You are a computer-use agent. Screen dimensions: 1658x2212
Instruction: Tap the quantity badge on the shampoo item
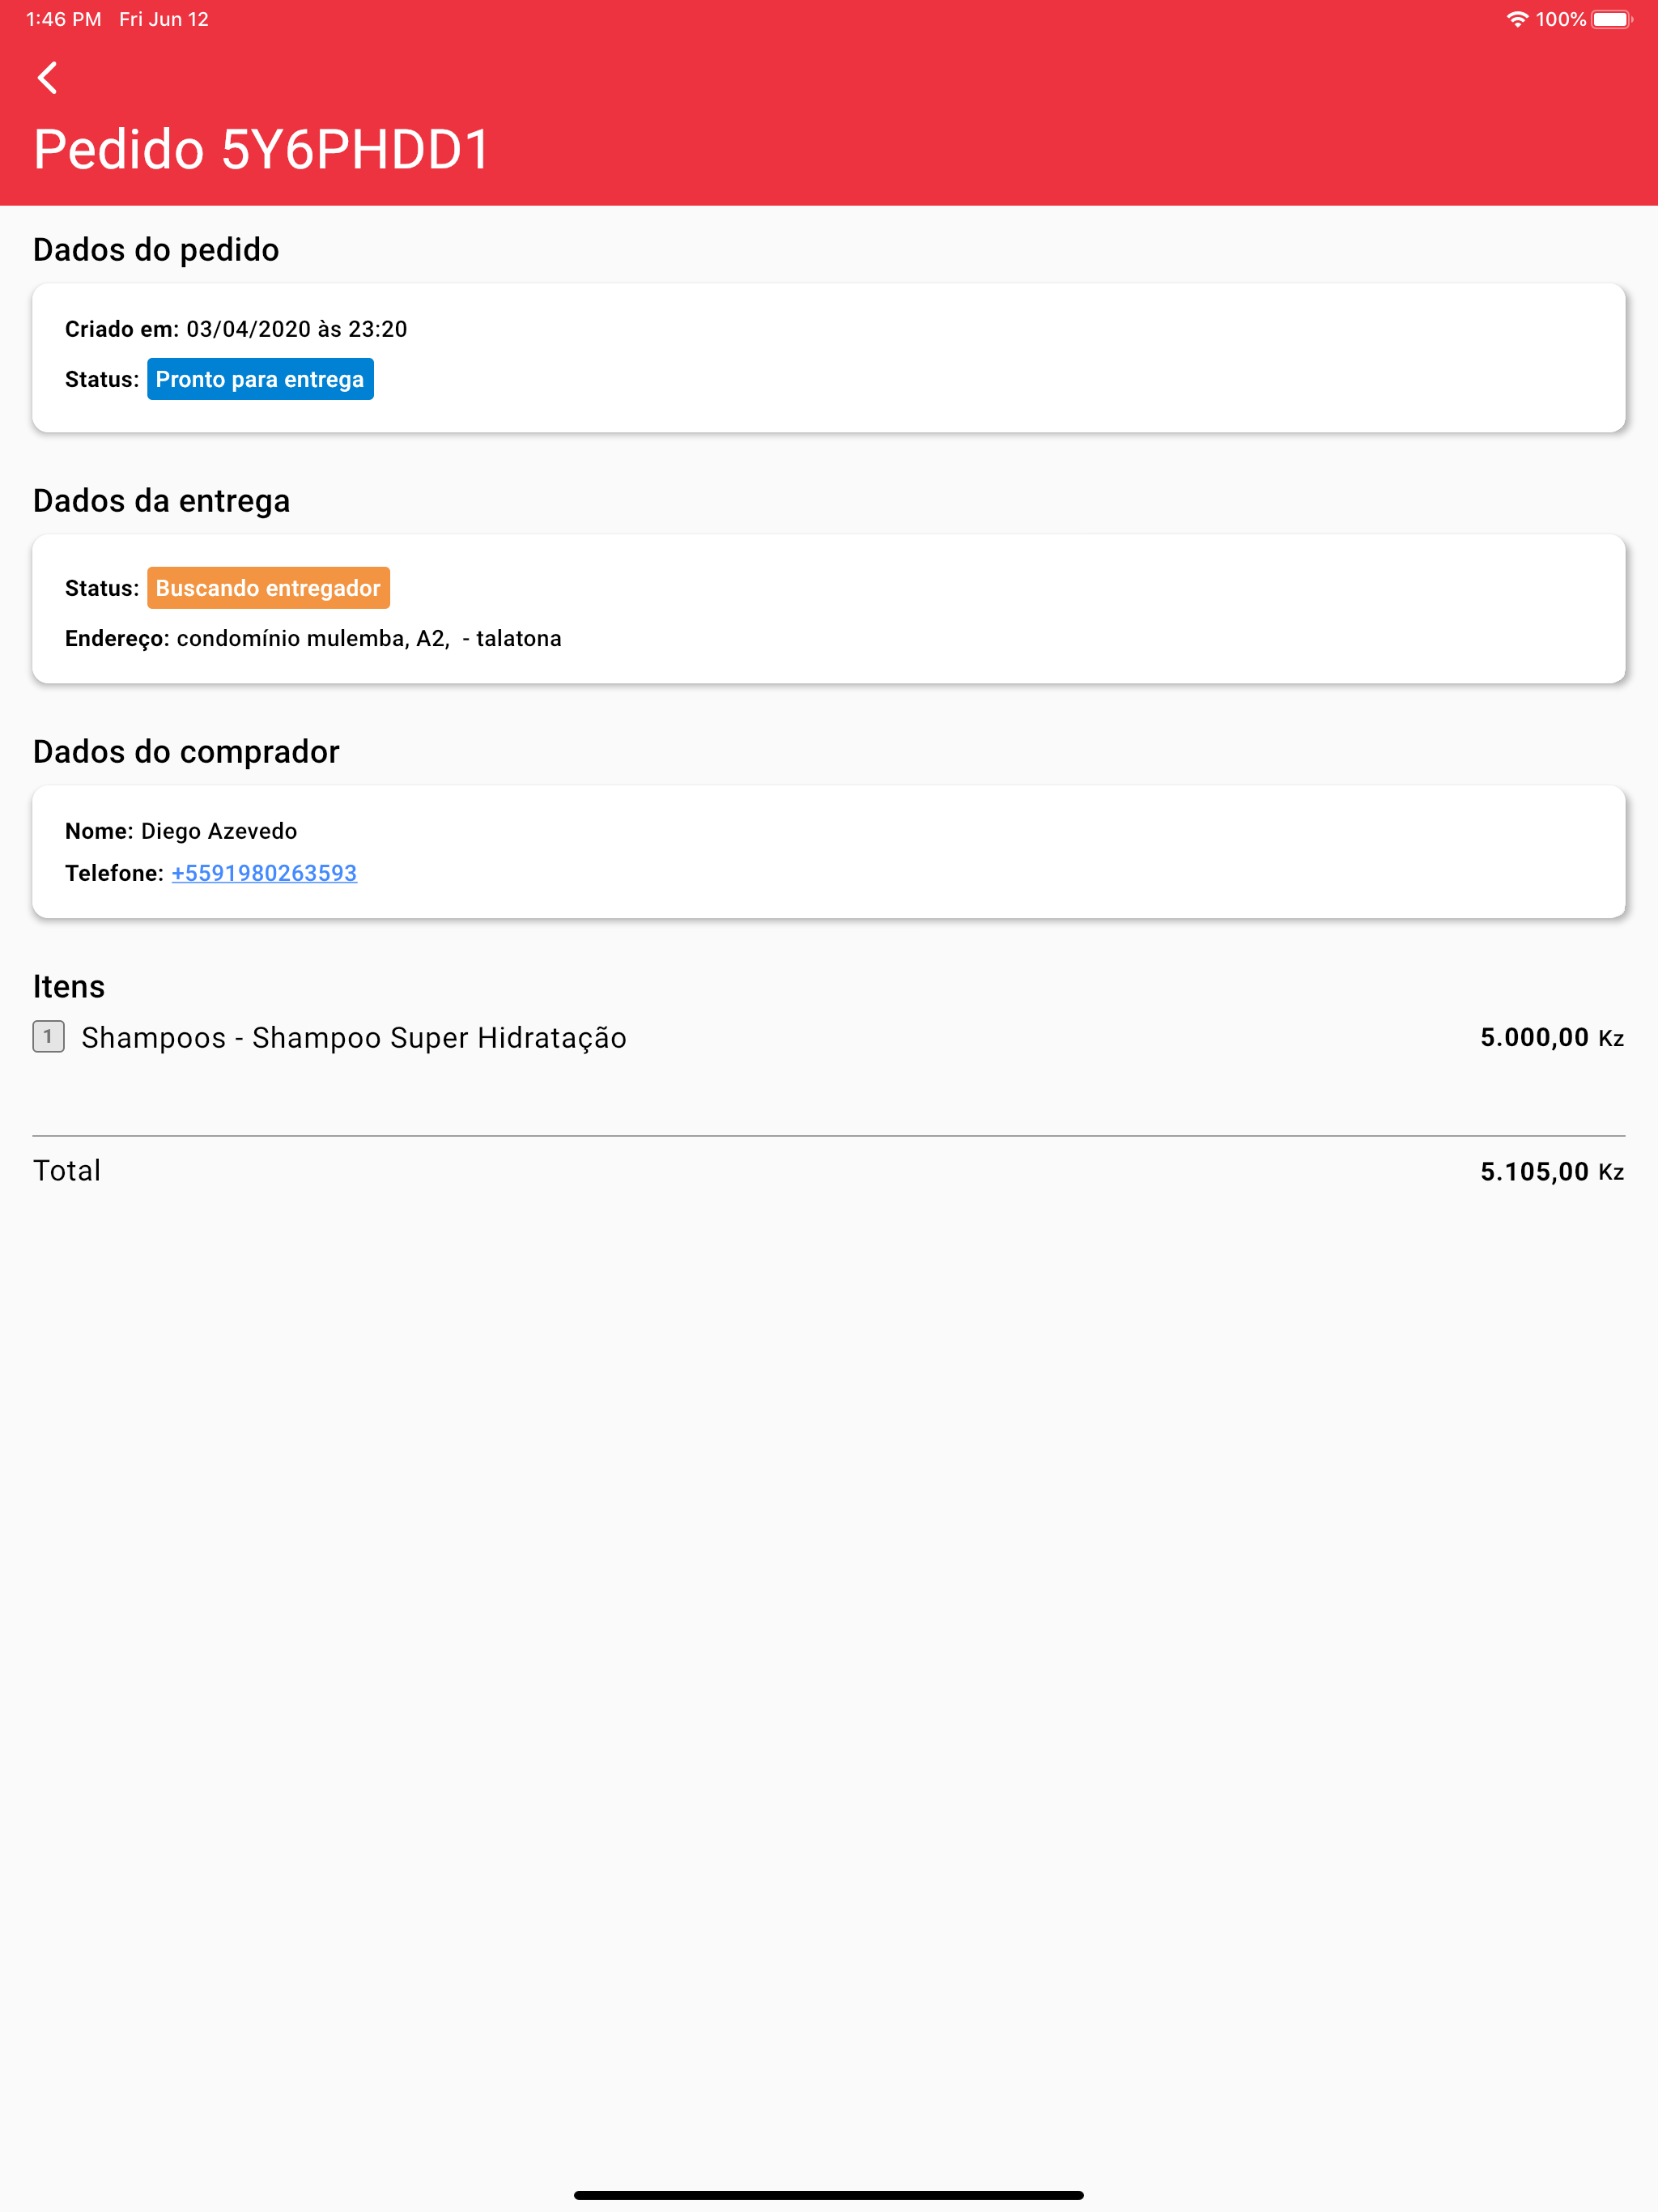48,1037
